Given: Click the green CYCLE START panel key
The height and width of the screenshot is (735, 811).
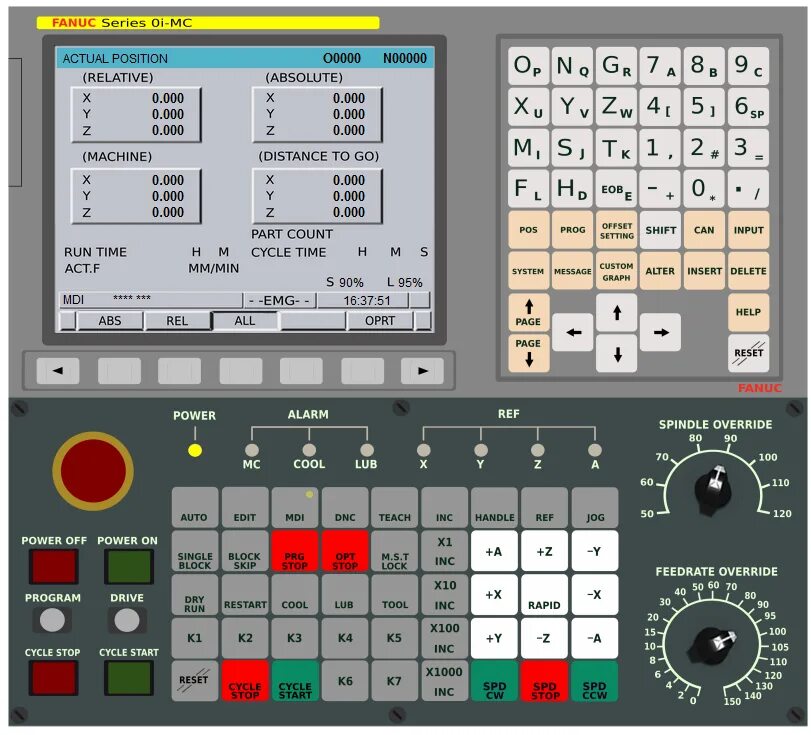Looking at the screenshot, I should (295, 681).
